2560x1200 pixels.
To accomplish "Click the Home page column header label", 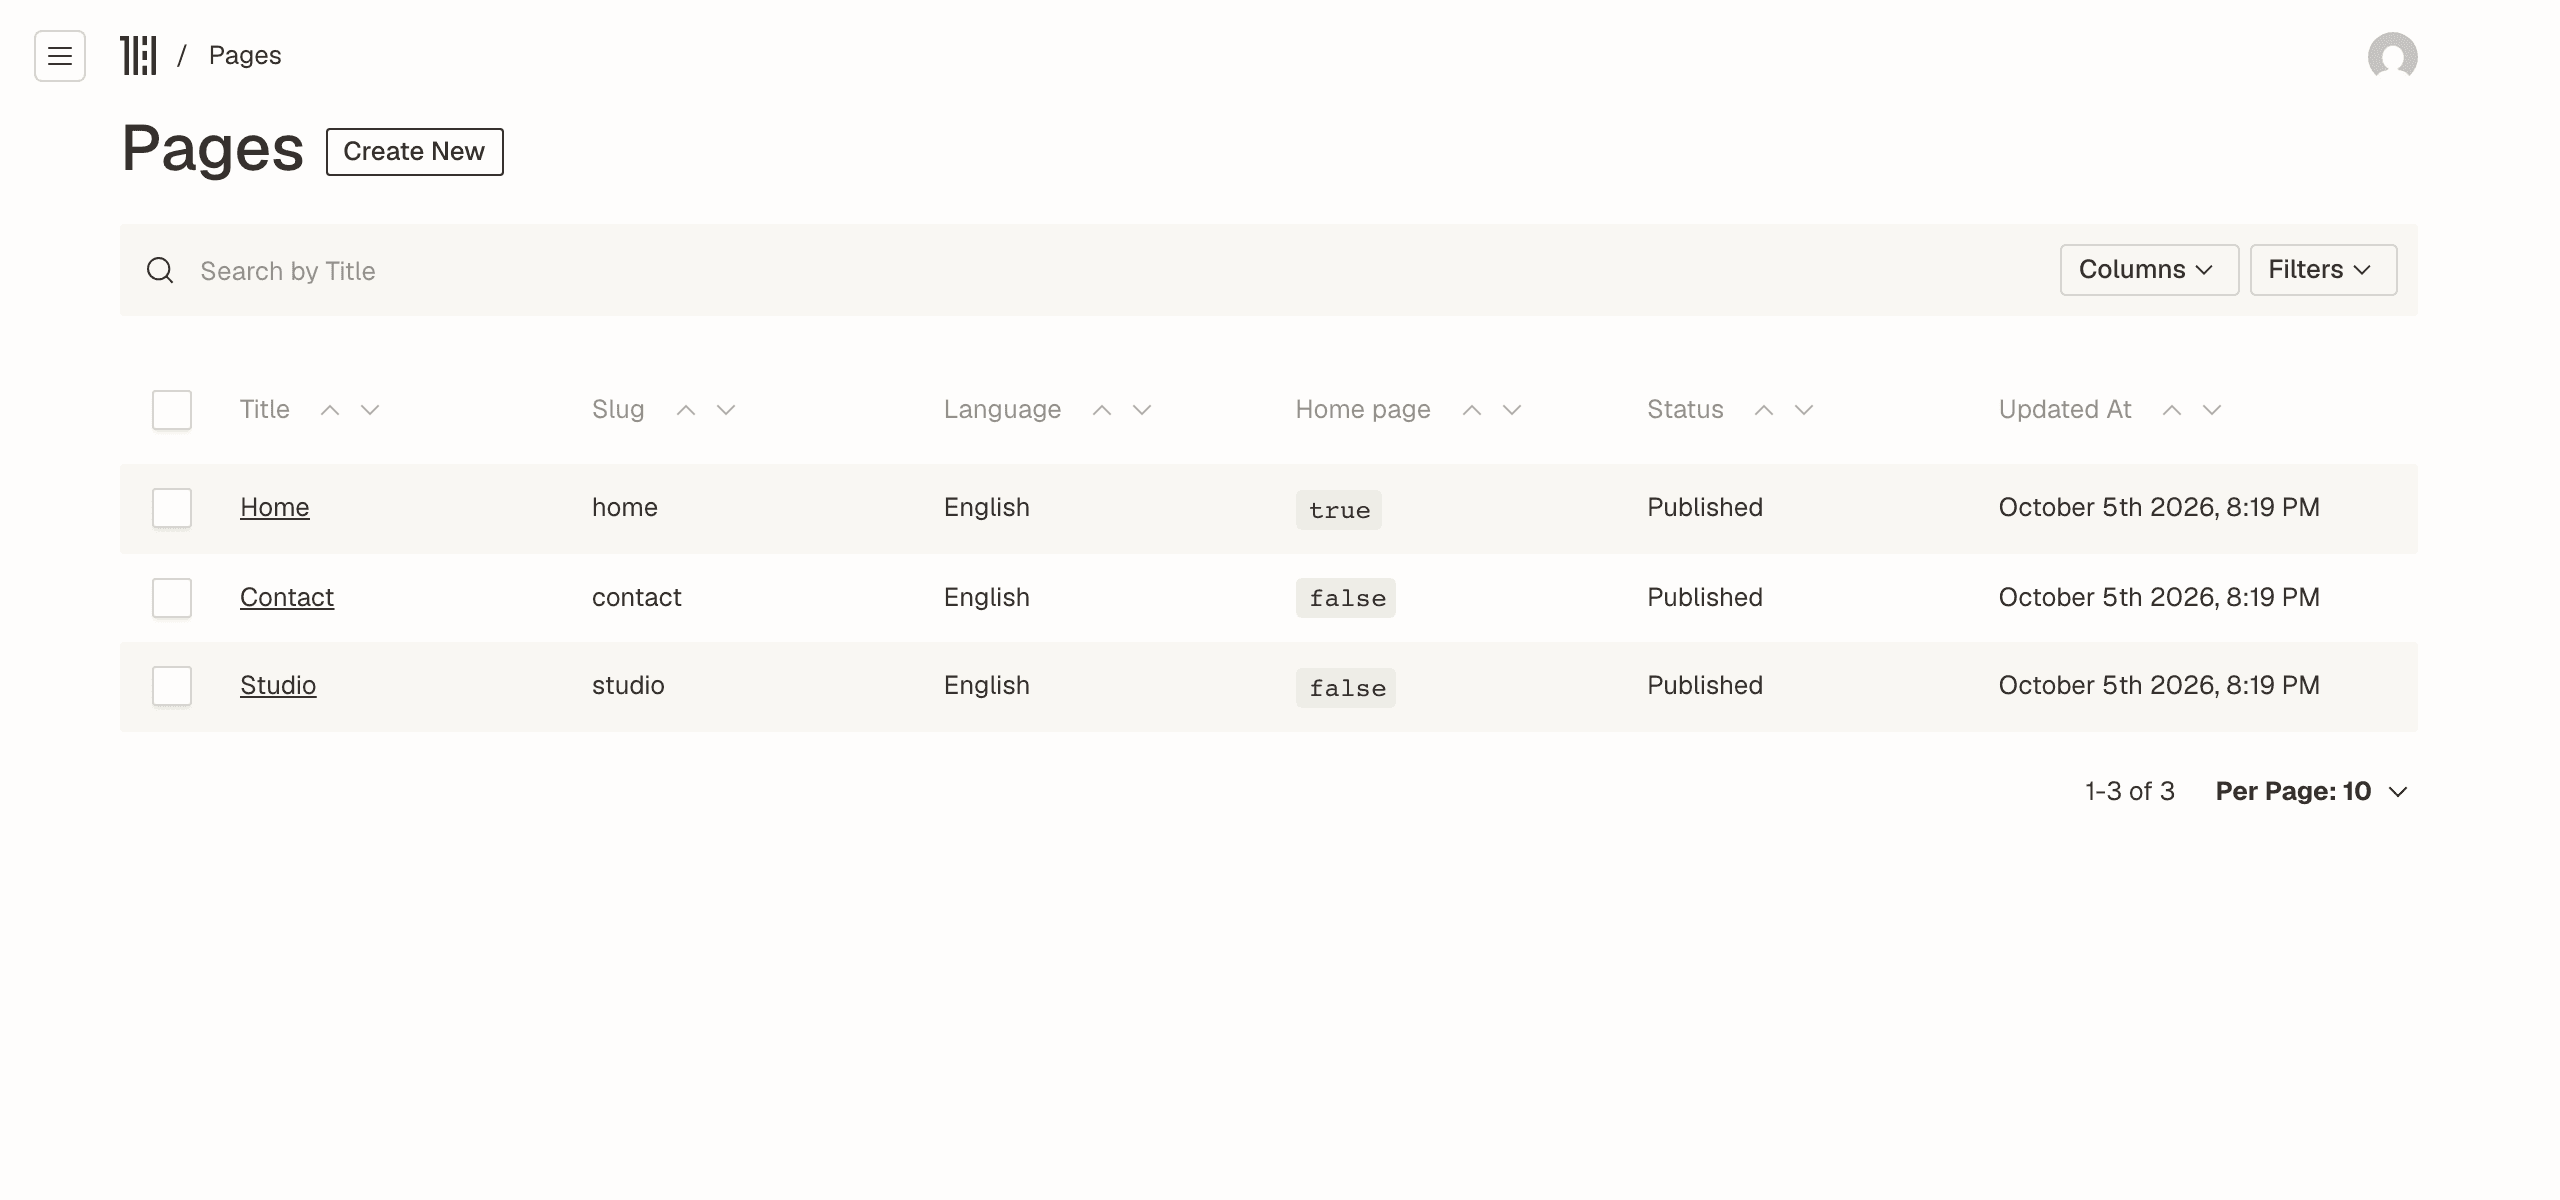I will (1363, 409).
